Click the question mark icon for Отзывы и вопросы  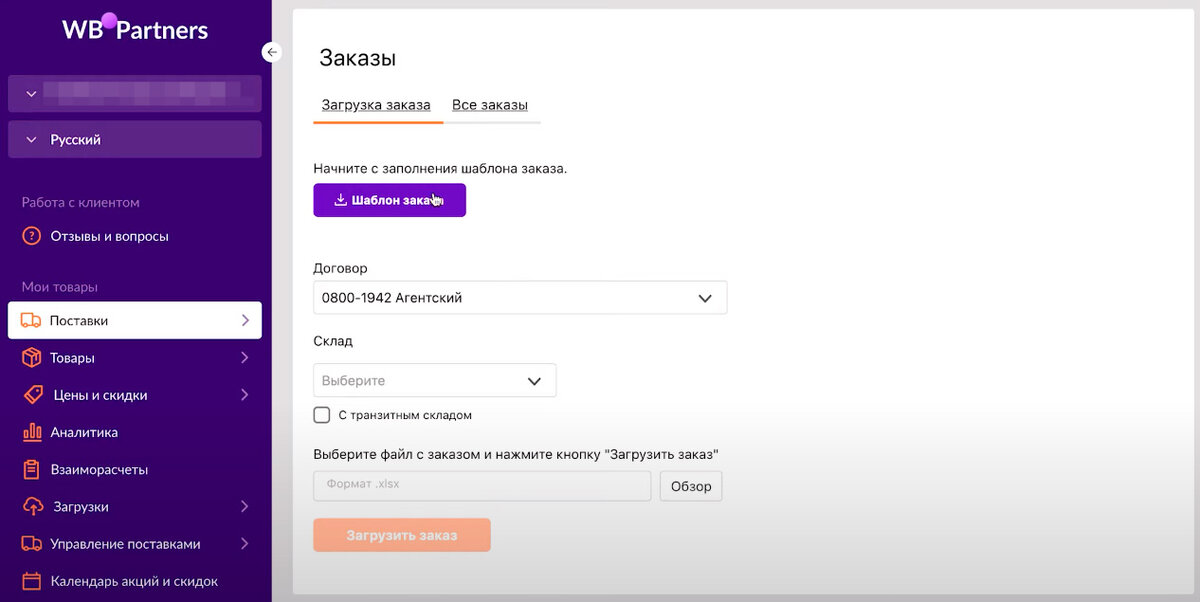click(31, 237)
